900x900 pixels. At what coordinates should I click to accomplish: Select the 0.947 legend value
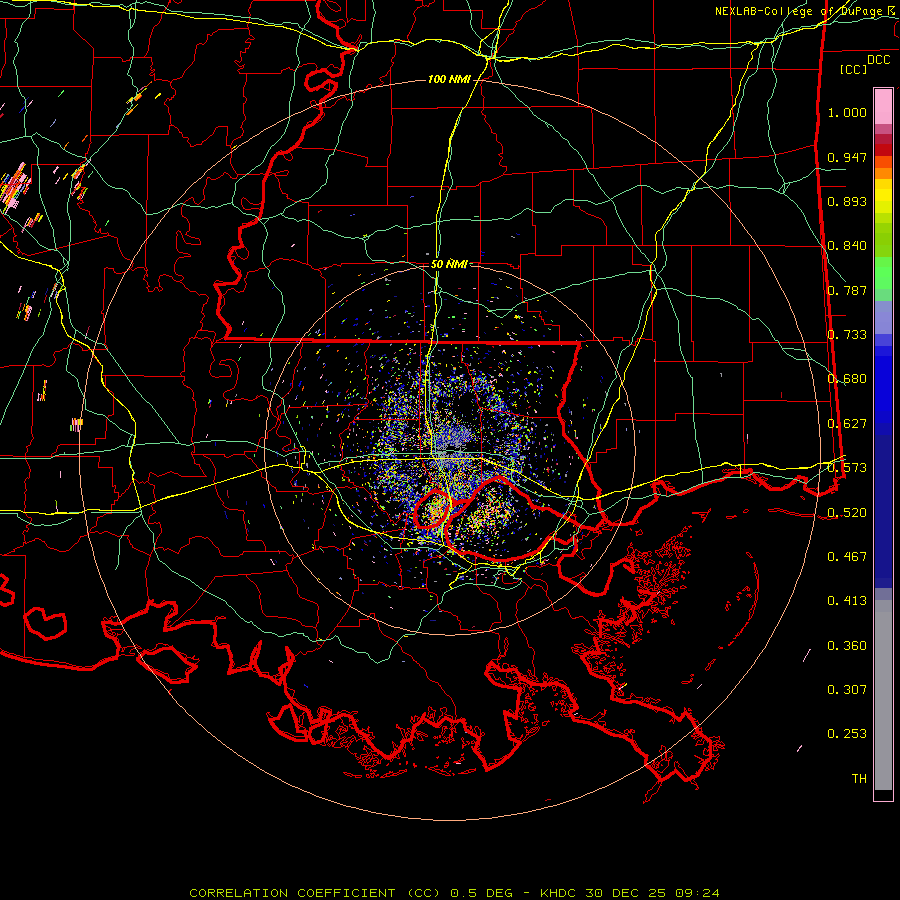(847, 157)
